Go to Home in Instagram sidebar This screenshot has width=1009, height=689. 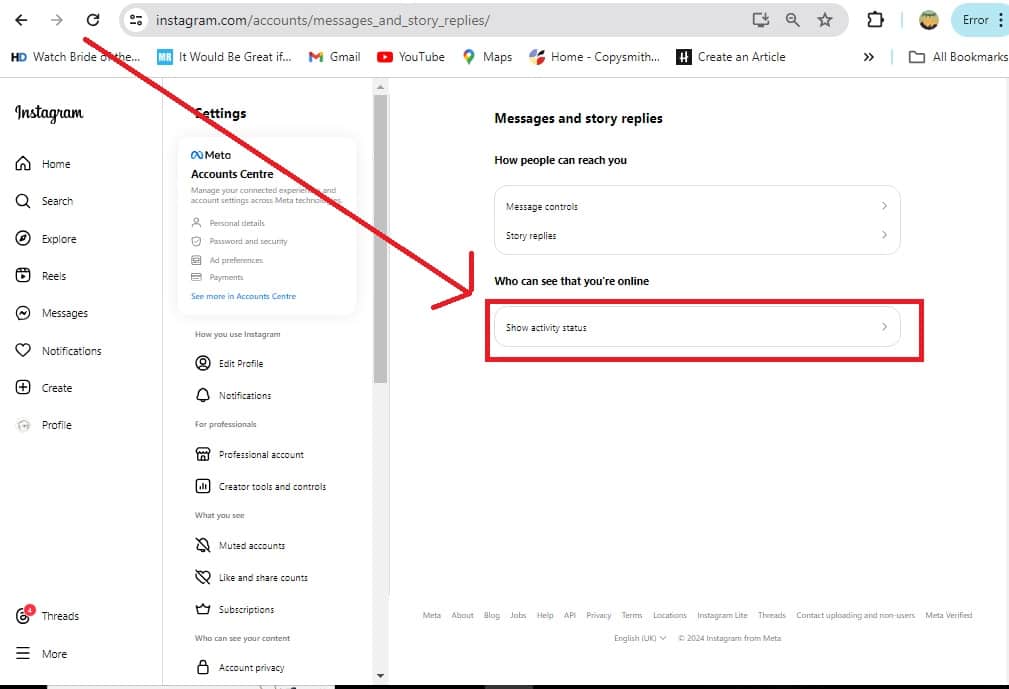(42, 163)
